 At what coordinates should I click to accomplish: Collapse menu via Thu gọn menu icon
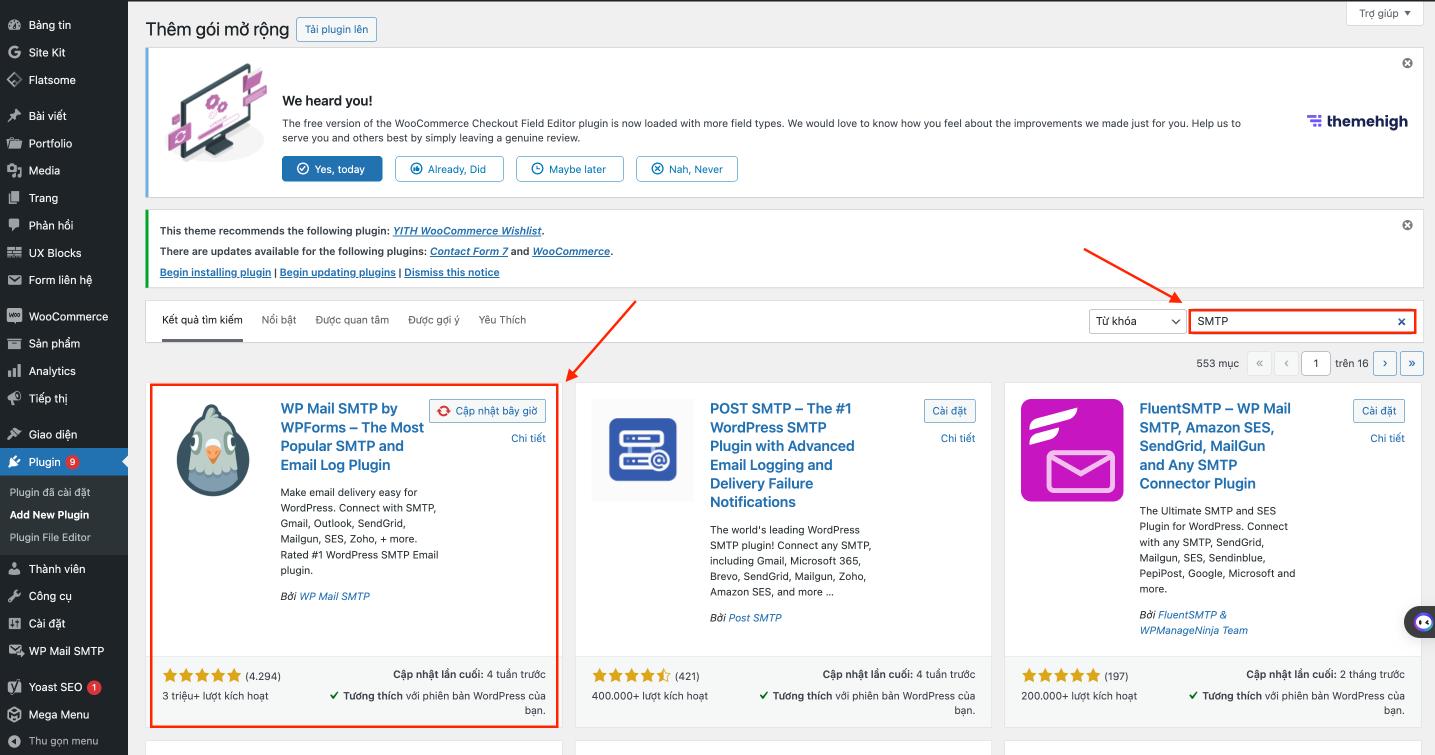(x=14, y=741)
